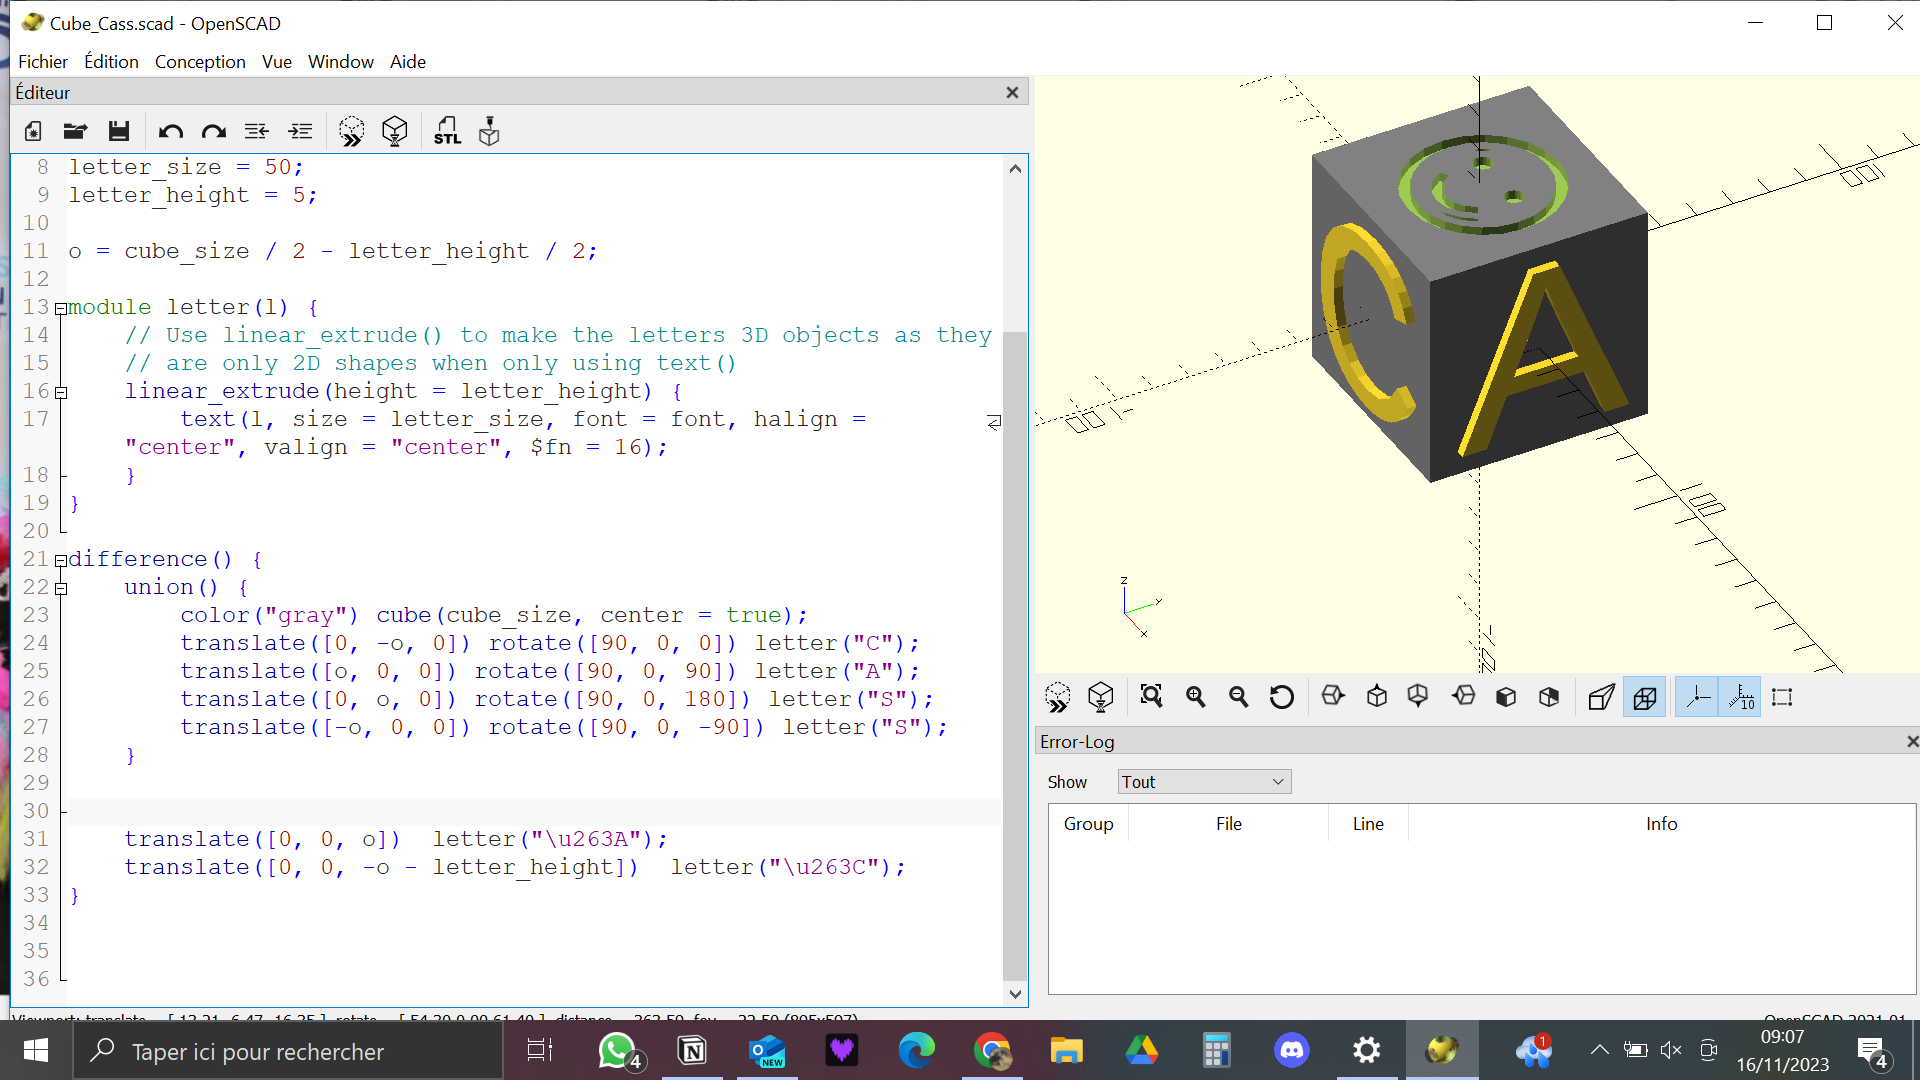This screenshot has height=1080, width=1920.
Task: Unindent the selected code
Action: click(x=257, y=131)
